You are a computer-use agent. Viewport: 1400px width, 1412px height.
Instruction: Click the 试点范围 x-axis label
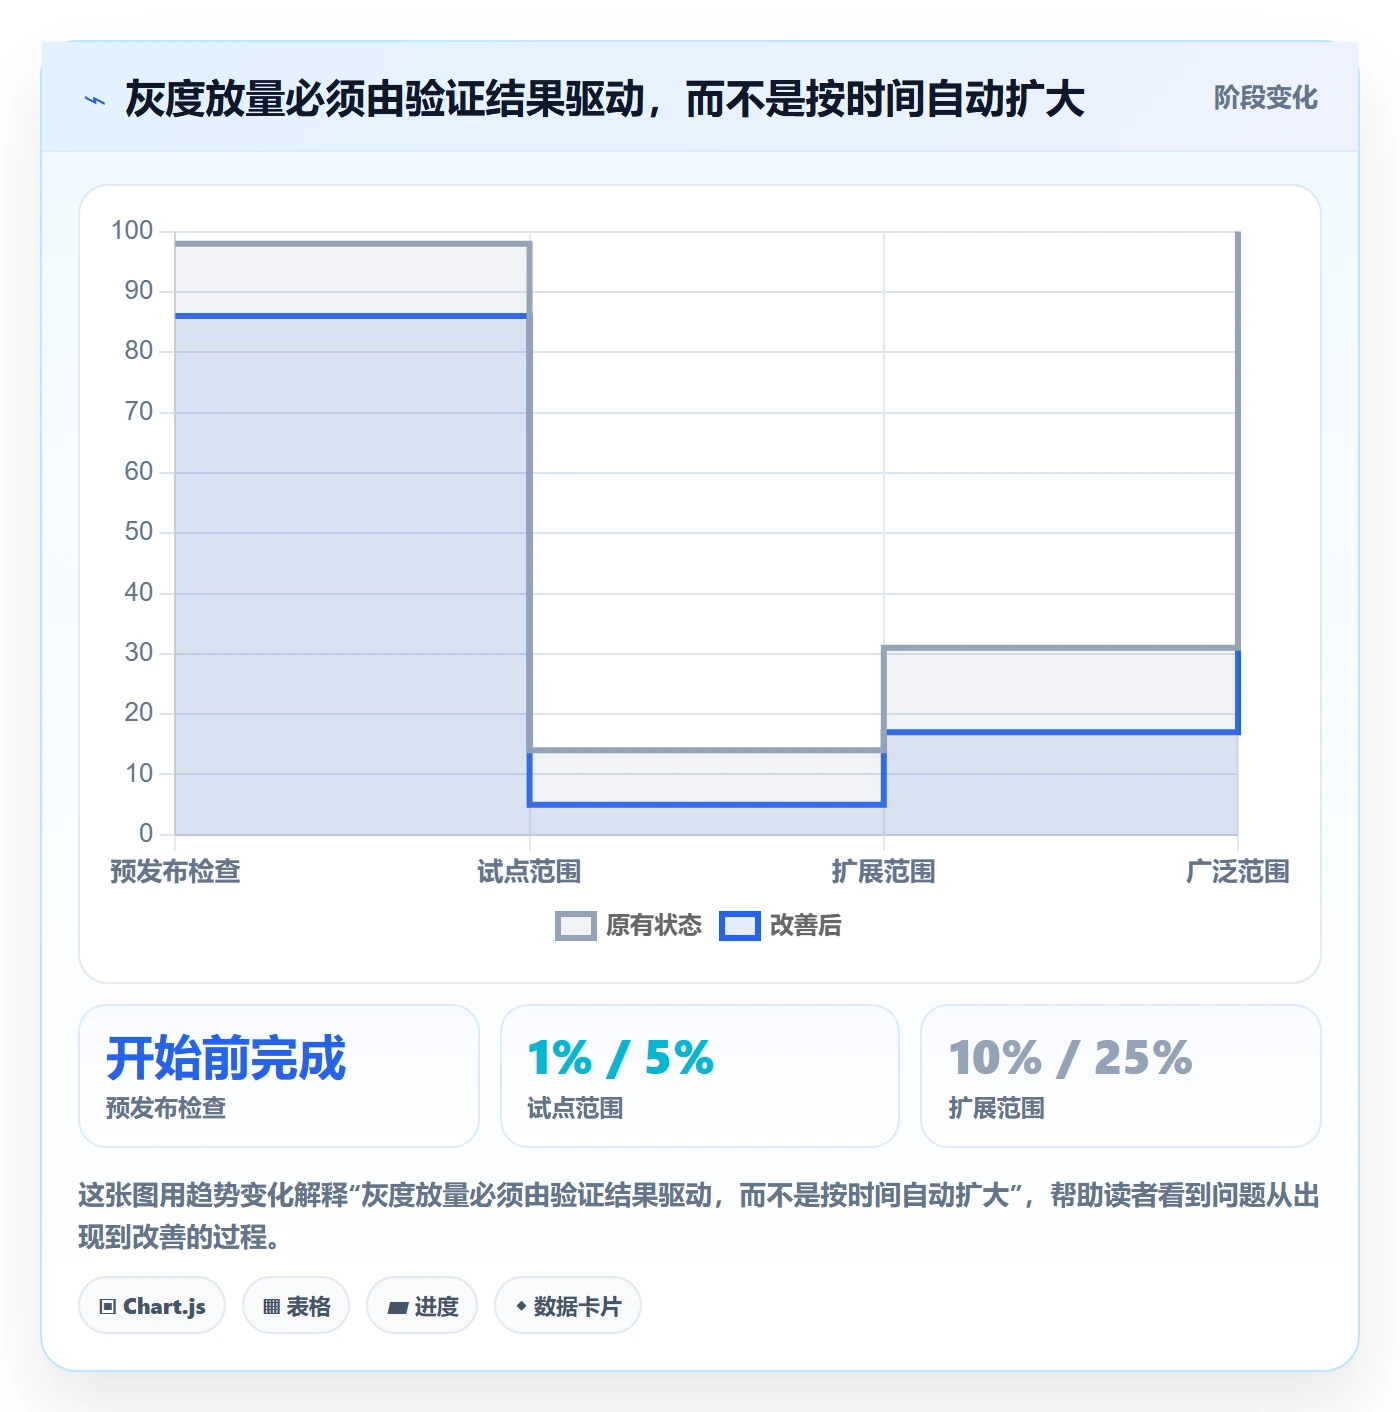529,871
